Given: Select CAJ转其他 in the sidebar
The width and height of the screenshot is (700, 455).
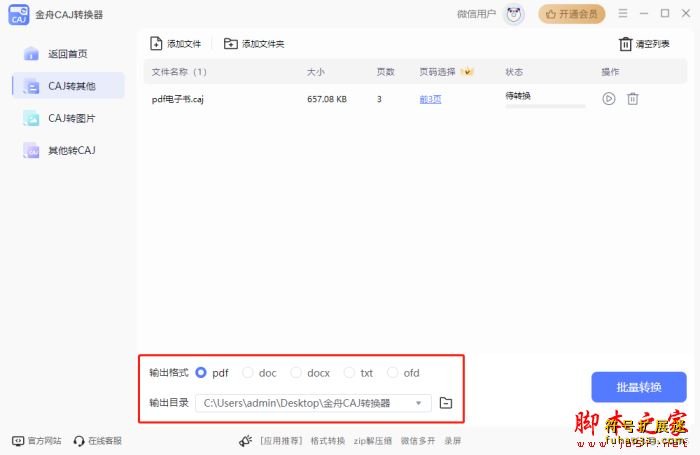Looking at the screenshot, I should point(68,86).
